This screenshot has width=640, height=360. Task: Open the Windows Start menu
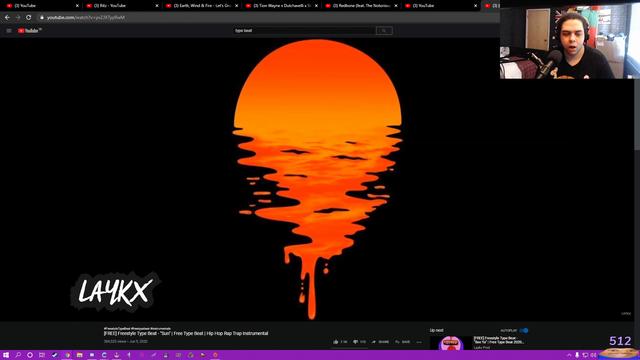(6, 355)
